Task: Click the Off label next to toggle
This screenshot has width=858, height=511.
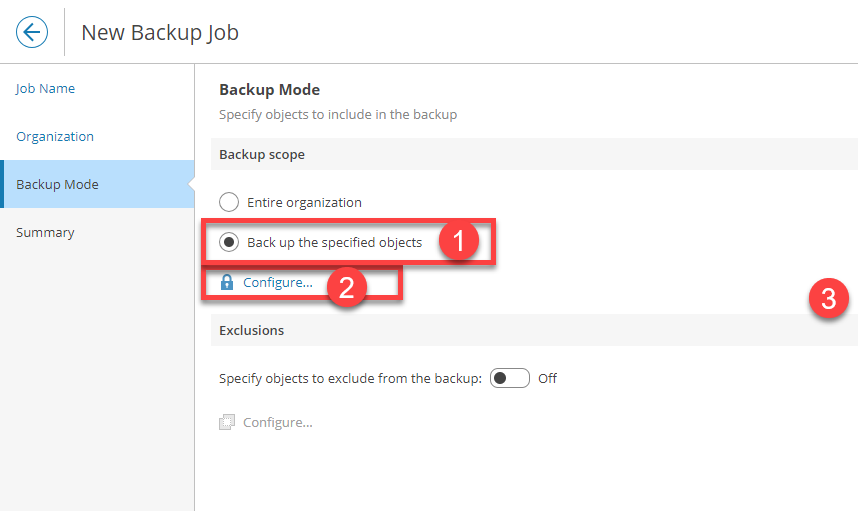Action: click(547, 379)
